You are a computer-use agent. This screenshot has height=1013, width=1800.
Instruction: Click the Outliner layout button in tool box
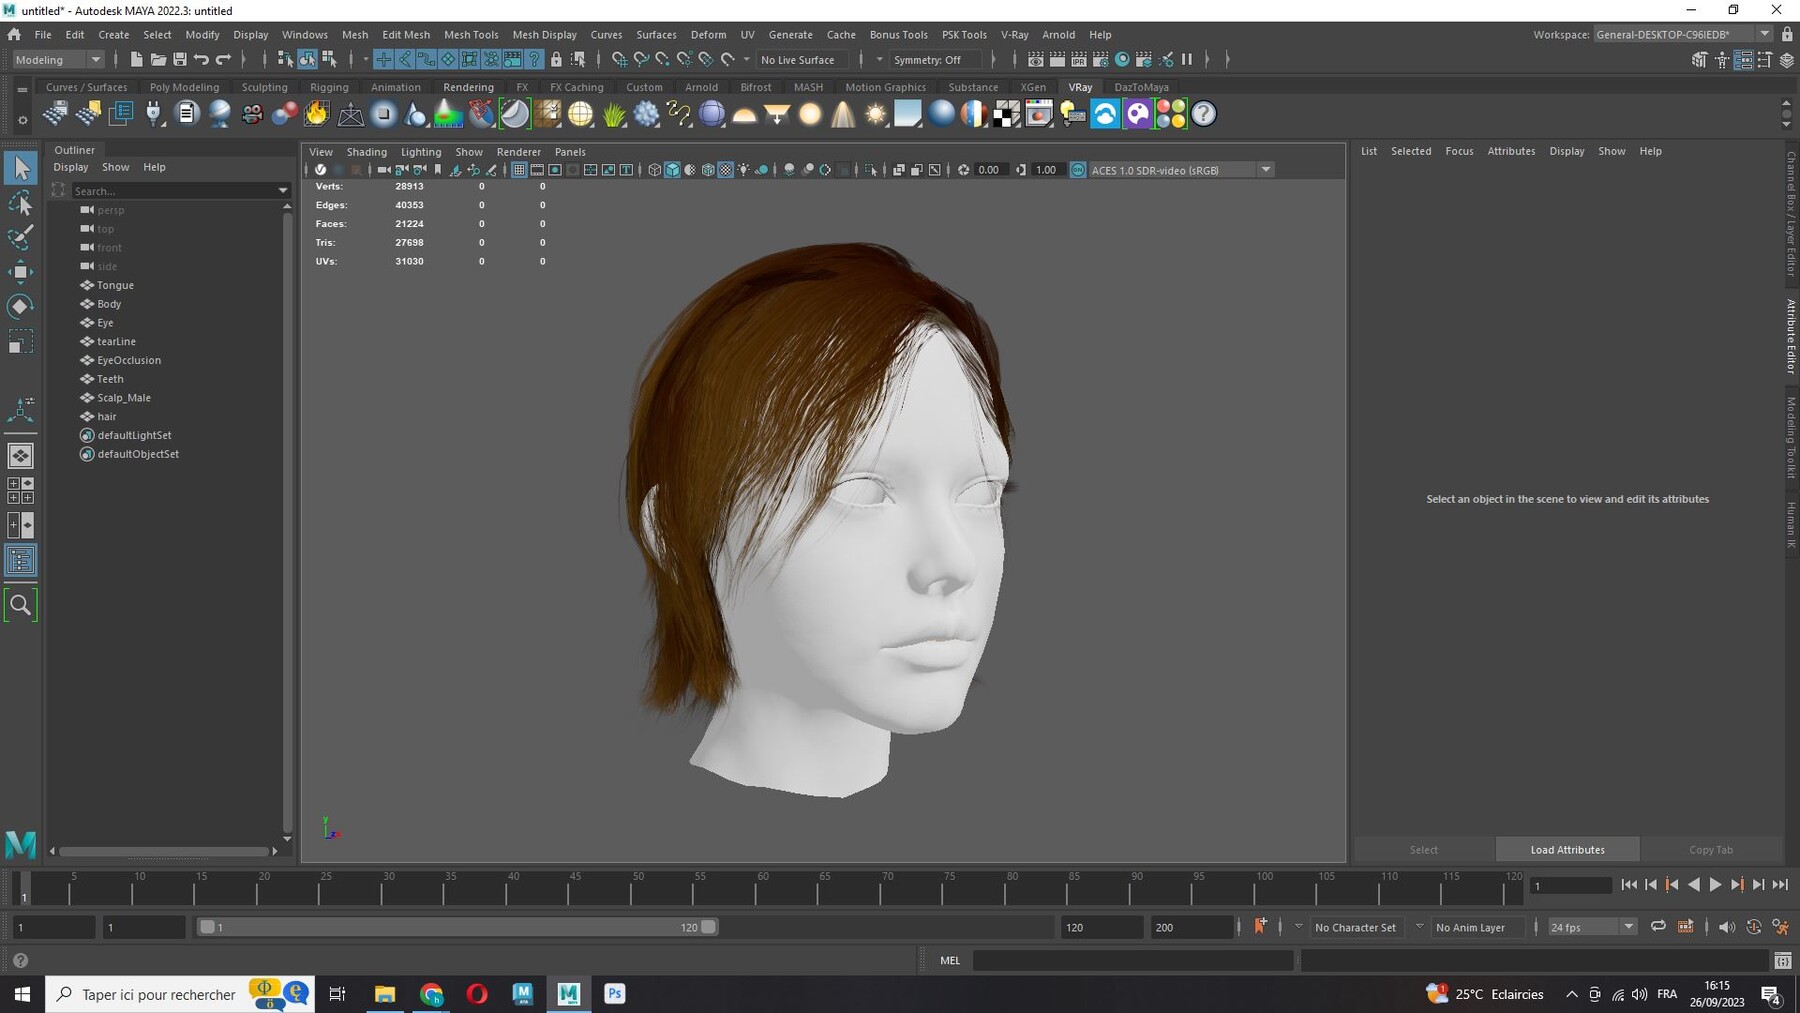click(21, 560)
